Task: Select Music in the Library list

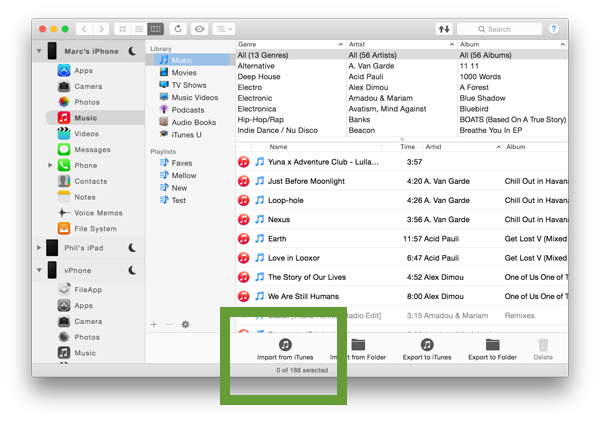Action: (192, 60)
